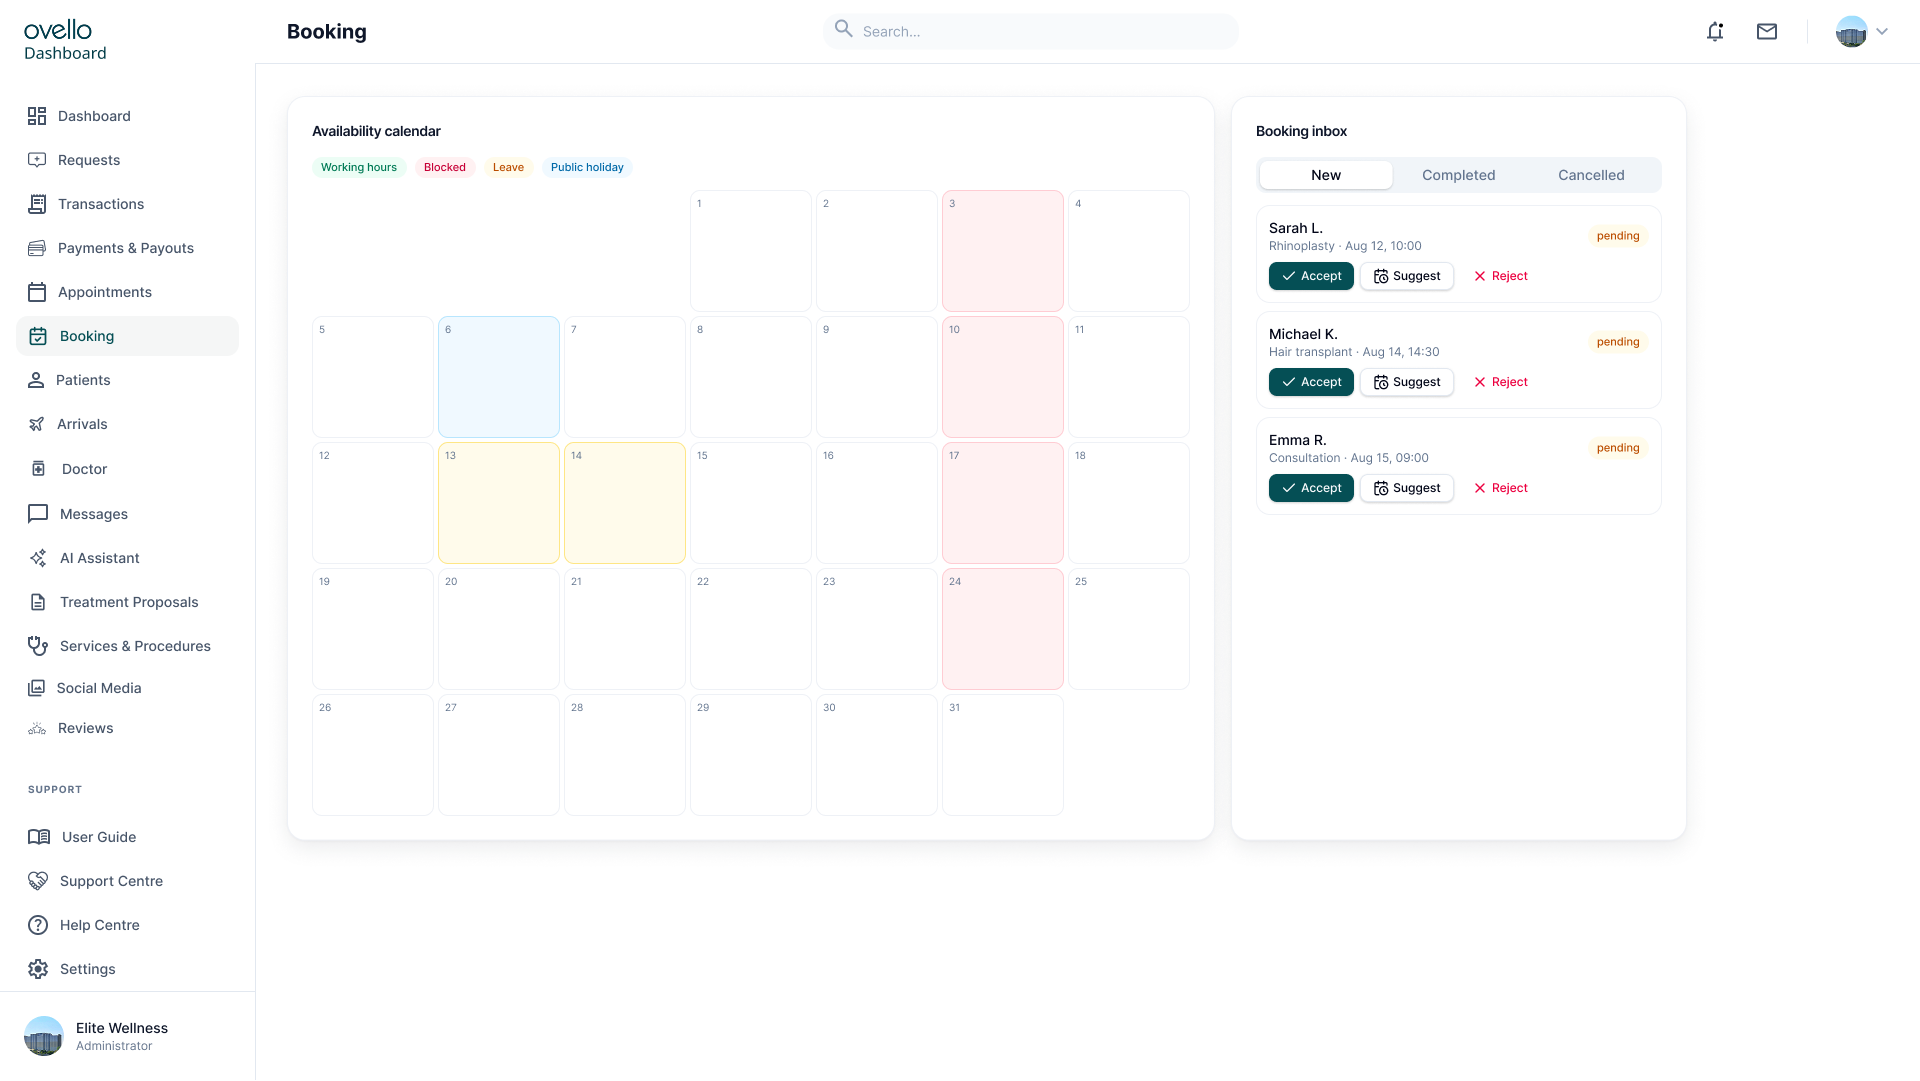Image resolution: width=1920 pixels, height=1081 pixels.
Task: Open the mail envelope icon
Action: [1767, 32]
